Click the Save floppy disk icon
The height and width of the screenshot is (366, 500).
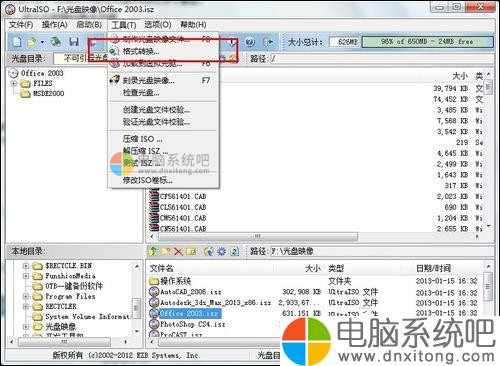coord(74,42)
